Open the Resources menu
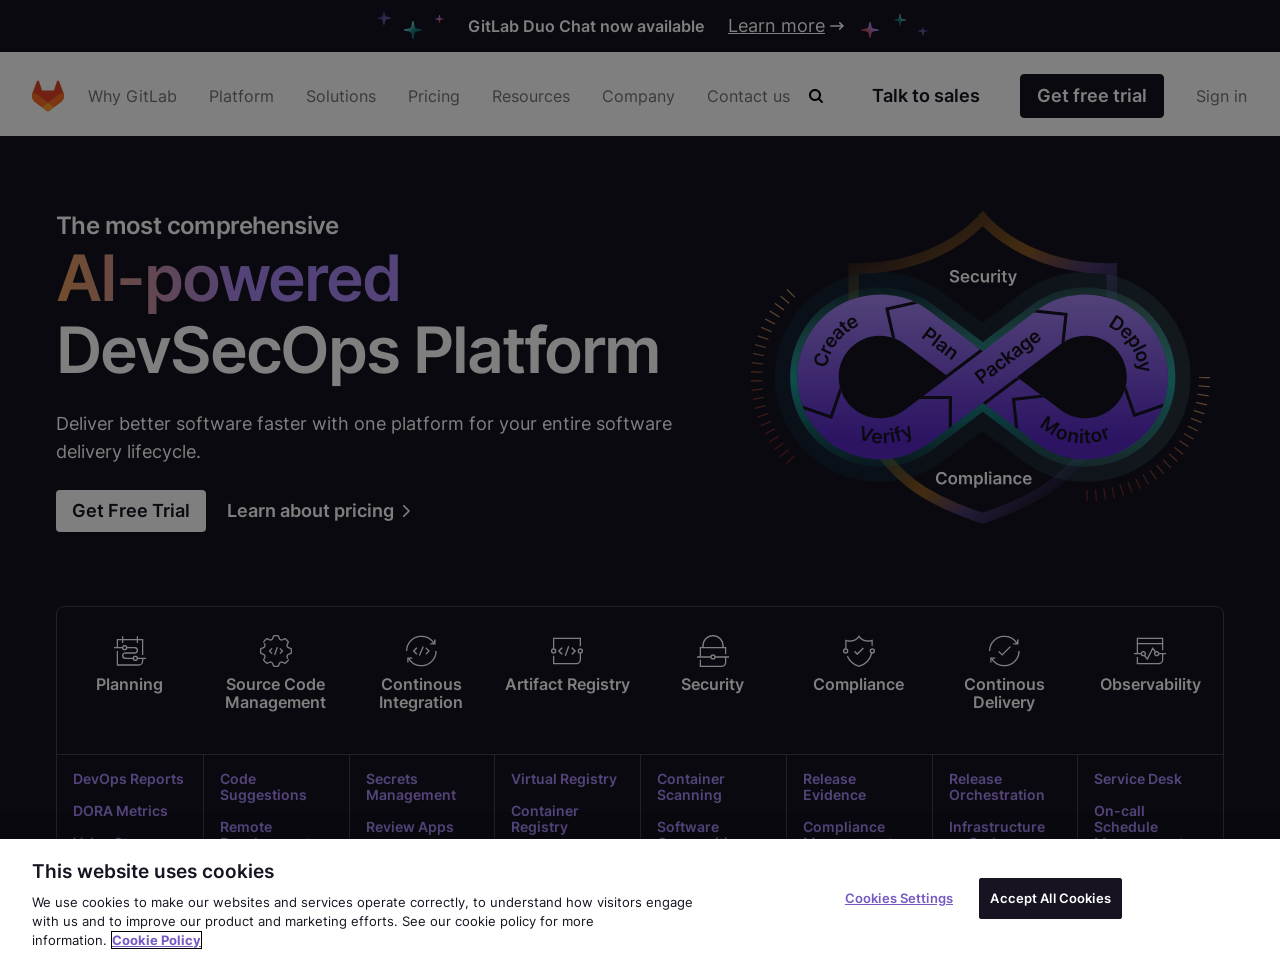 point(531,96)
